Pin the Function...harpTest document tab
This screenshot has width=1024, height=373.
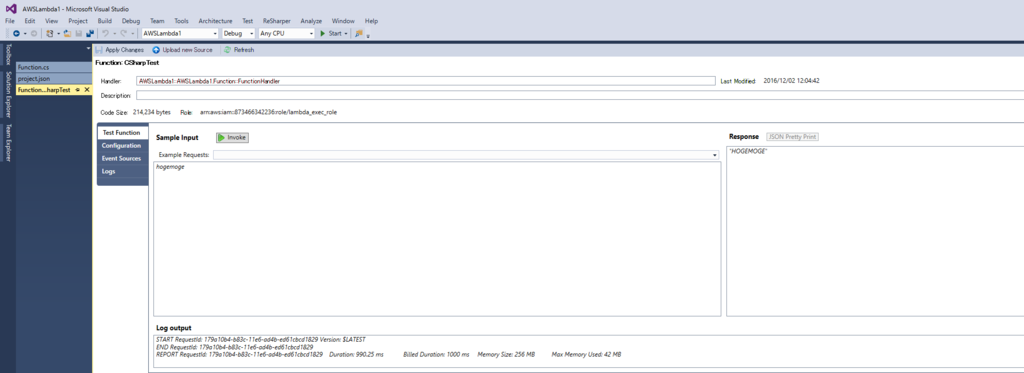78,89
